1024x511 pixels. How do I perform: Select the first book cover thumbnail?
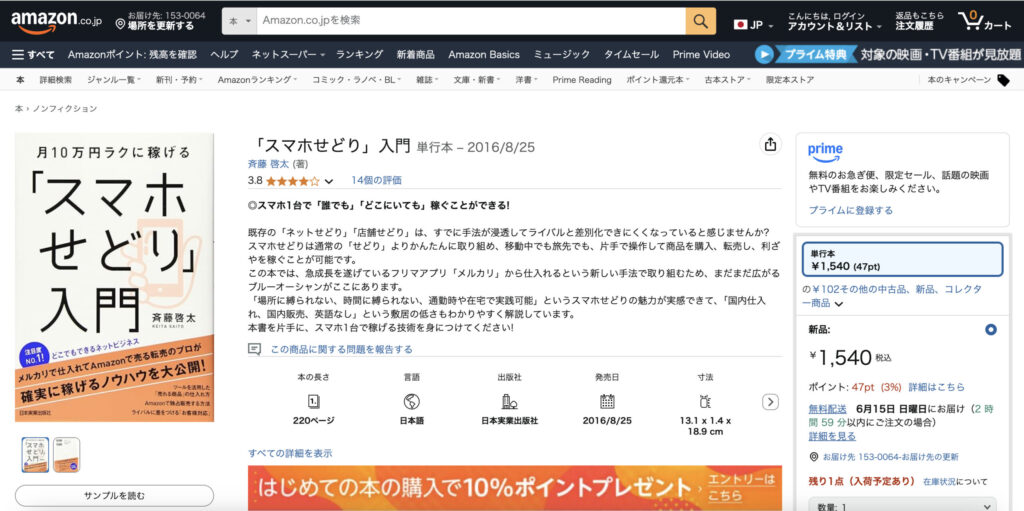tap(35, 455)
